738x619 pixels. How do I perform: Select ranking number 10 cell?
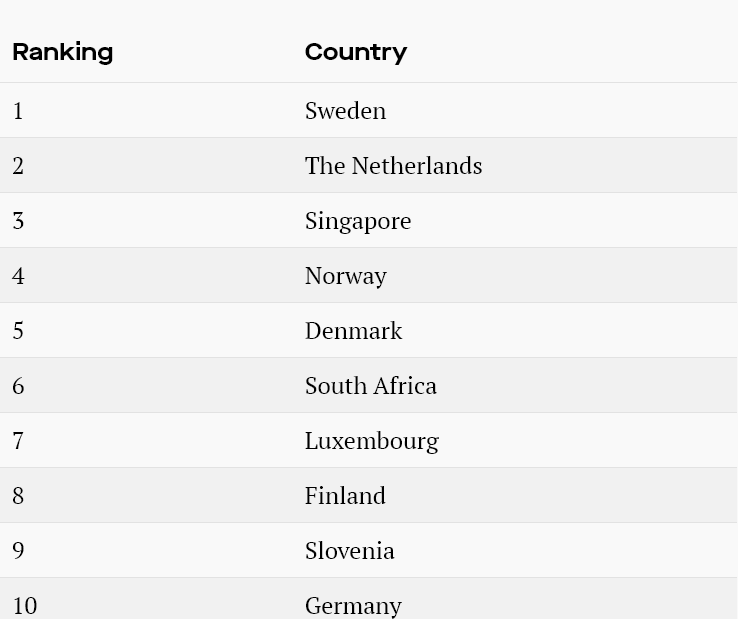pos(24,605)
